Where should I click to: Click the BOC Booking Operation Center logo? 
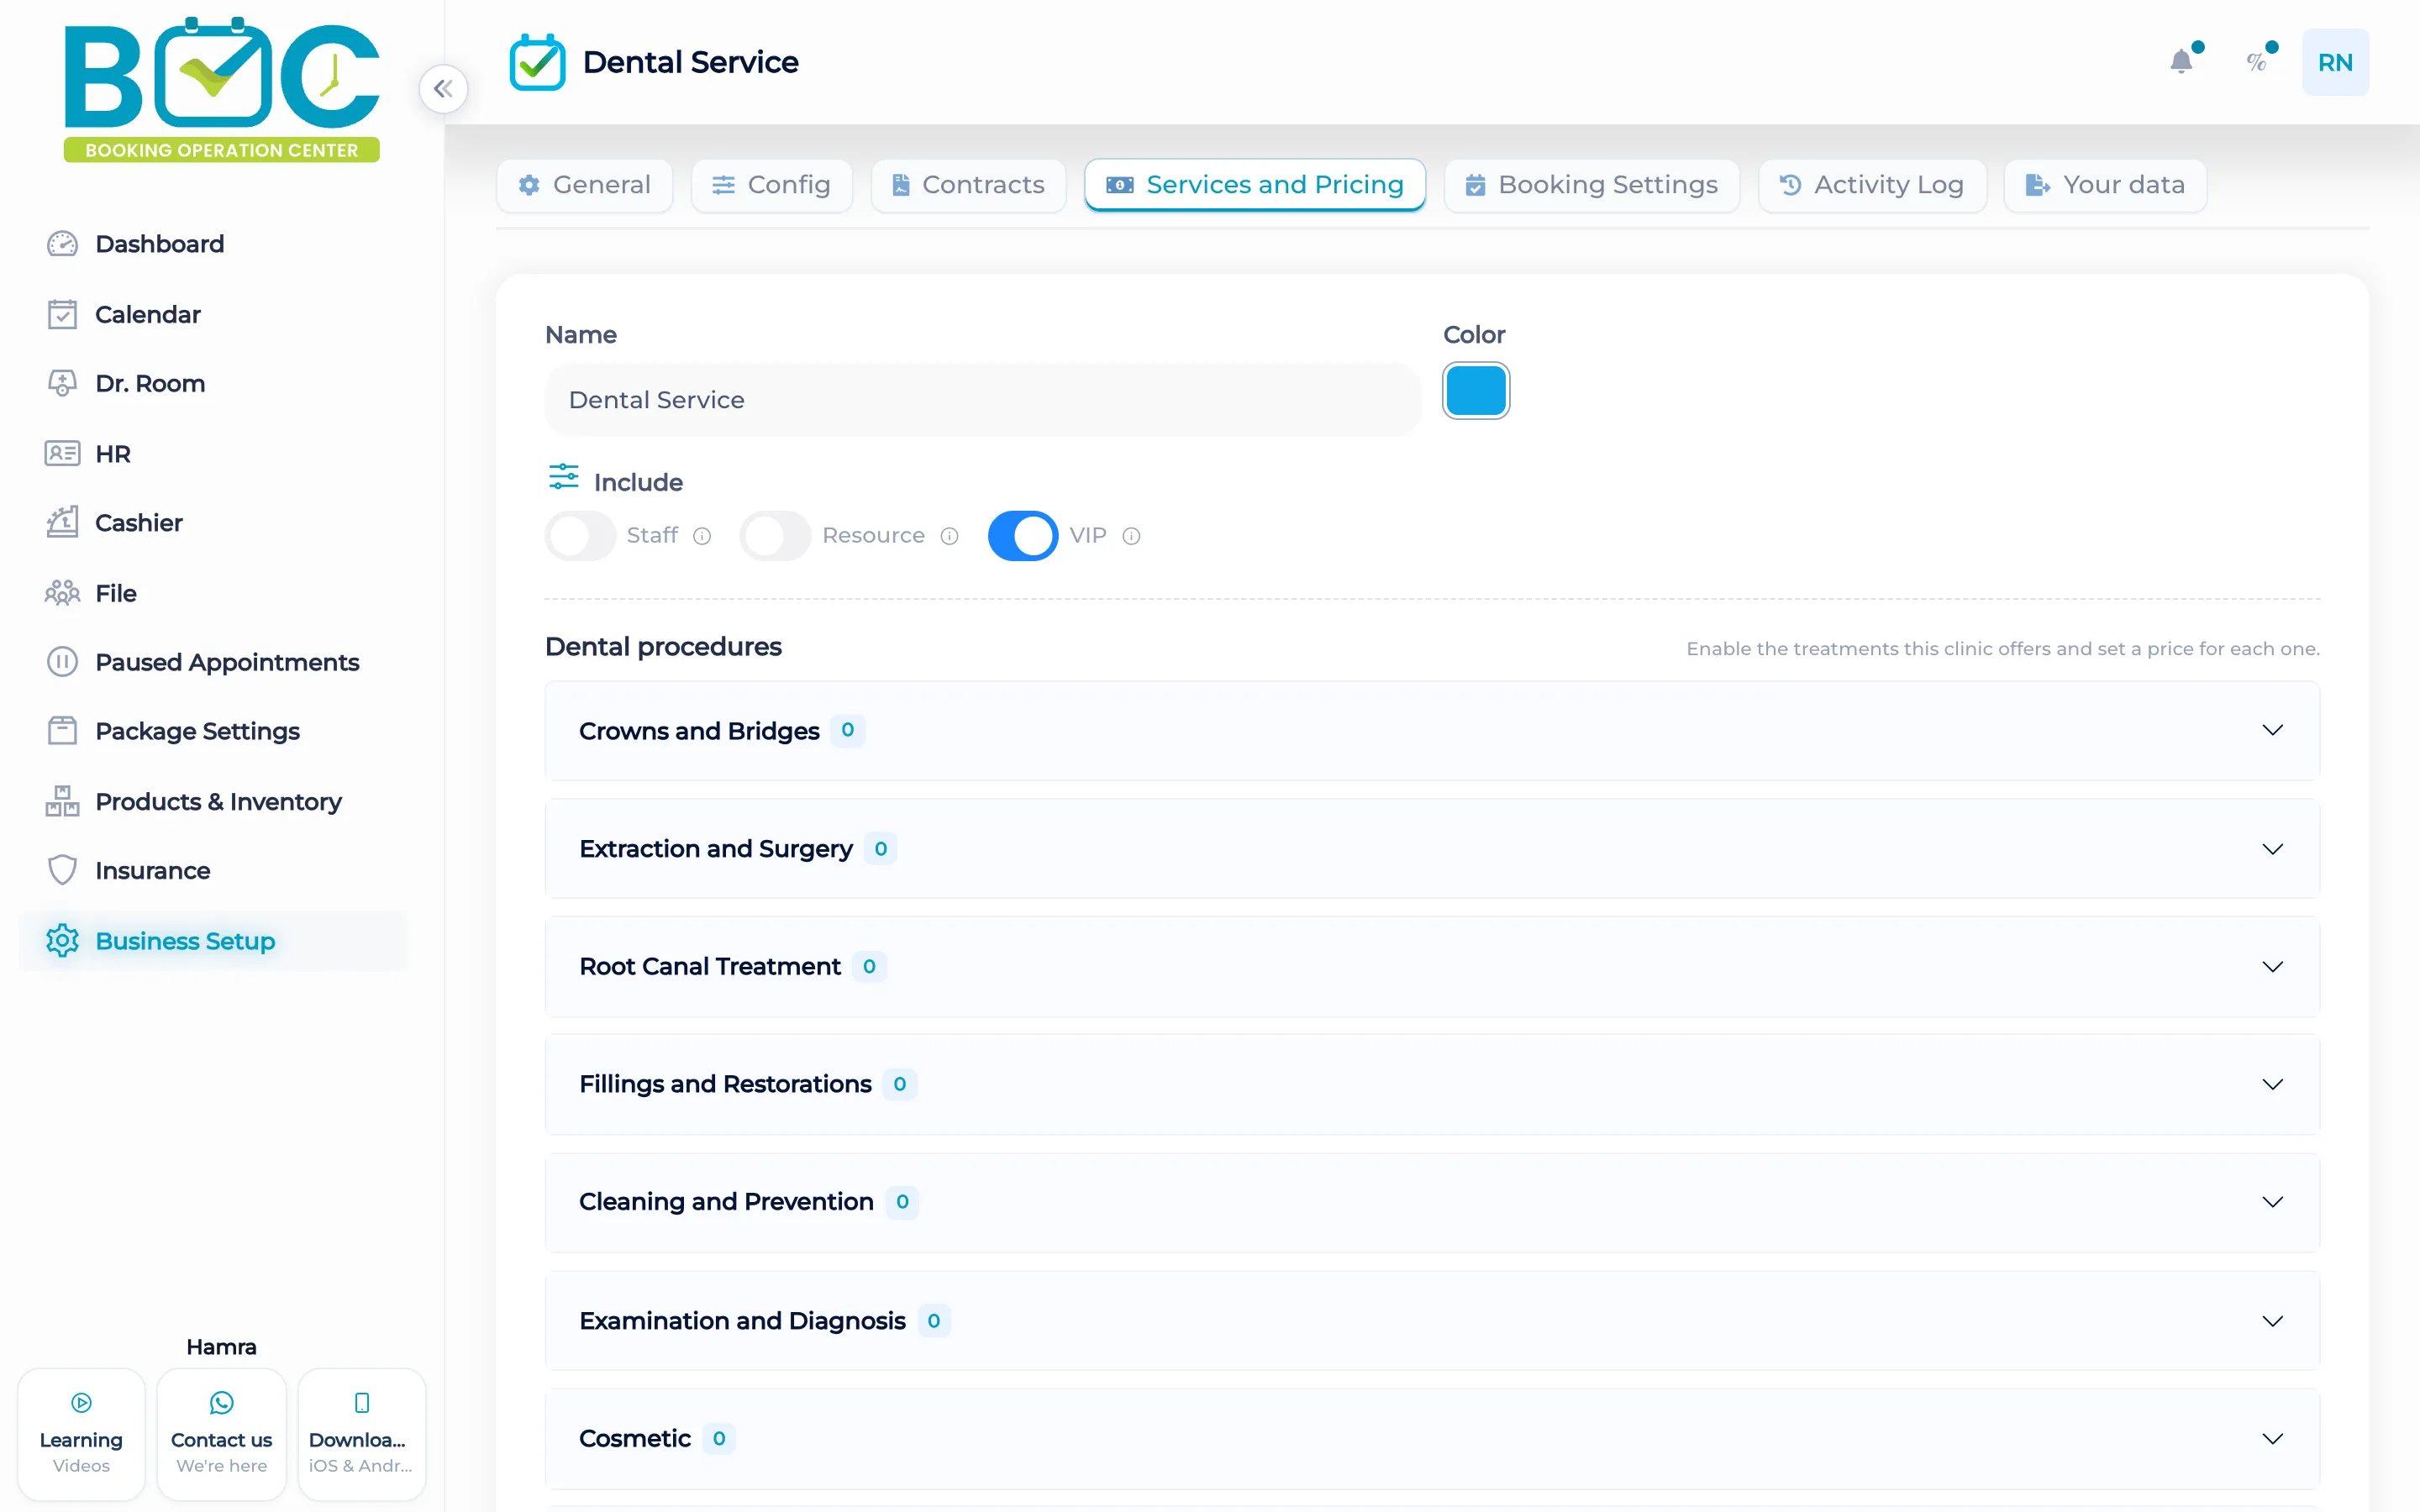click(221, 90)
